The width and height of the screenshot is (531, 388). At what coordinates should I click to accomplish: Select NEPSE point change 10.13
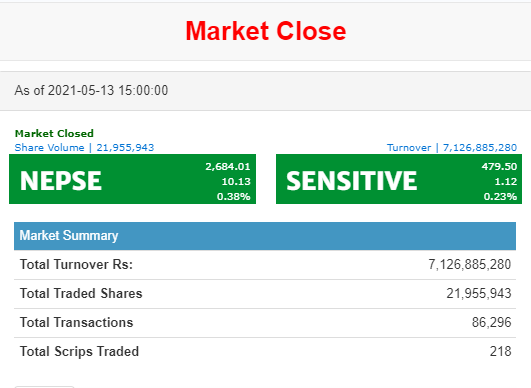pyautogui.click(x=236, y=181)
